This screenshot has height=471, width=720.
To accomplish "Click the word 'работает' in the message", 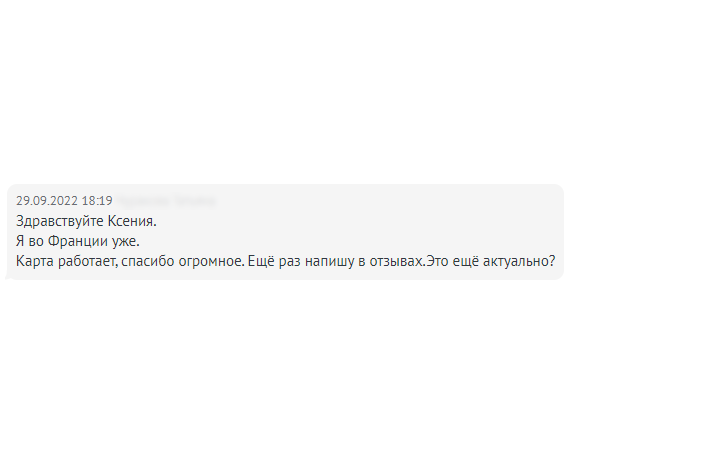I will pos(87,261).
